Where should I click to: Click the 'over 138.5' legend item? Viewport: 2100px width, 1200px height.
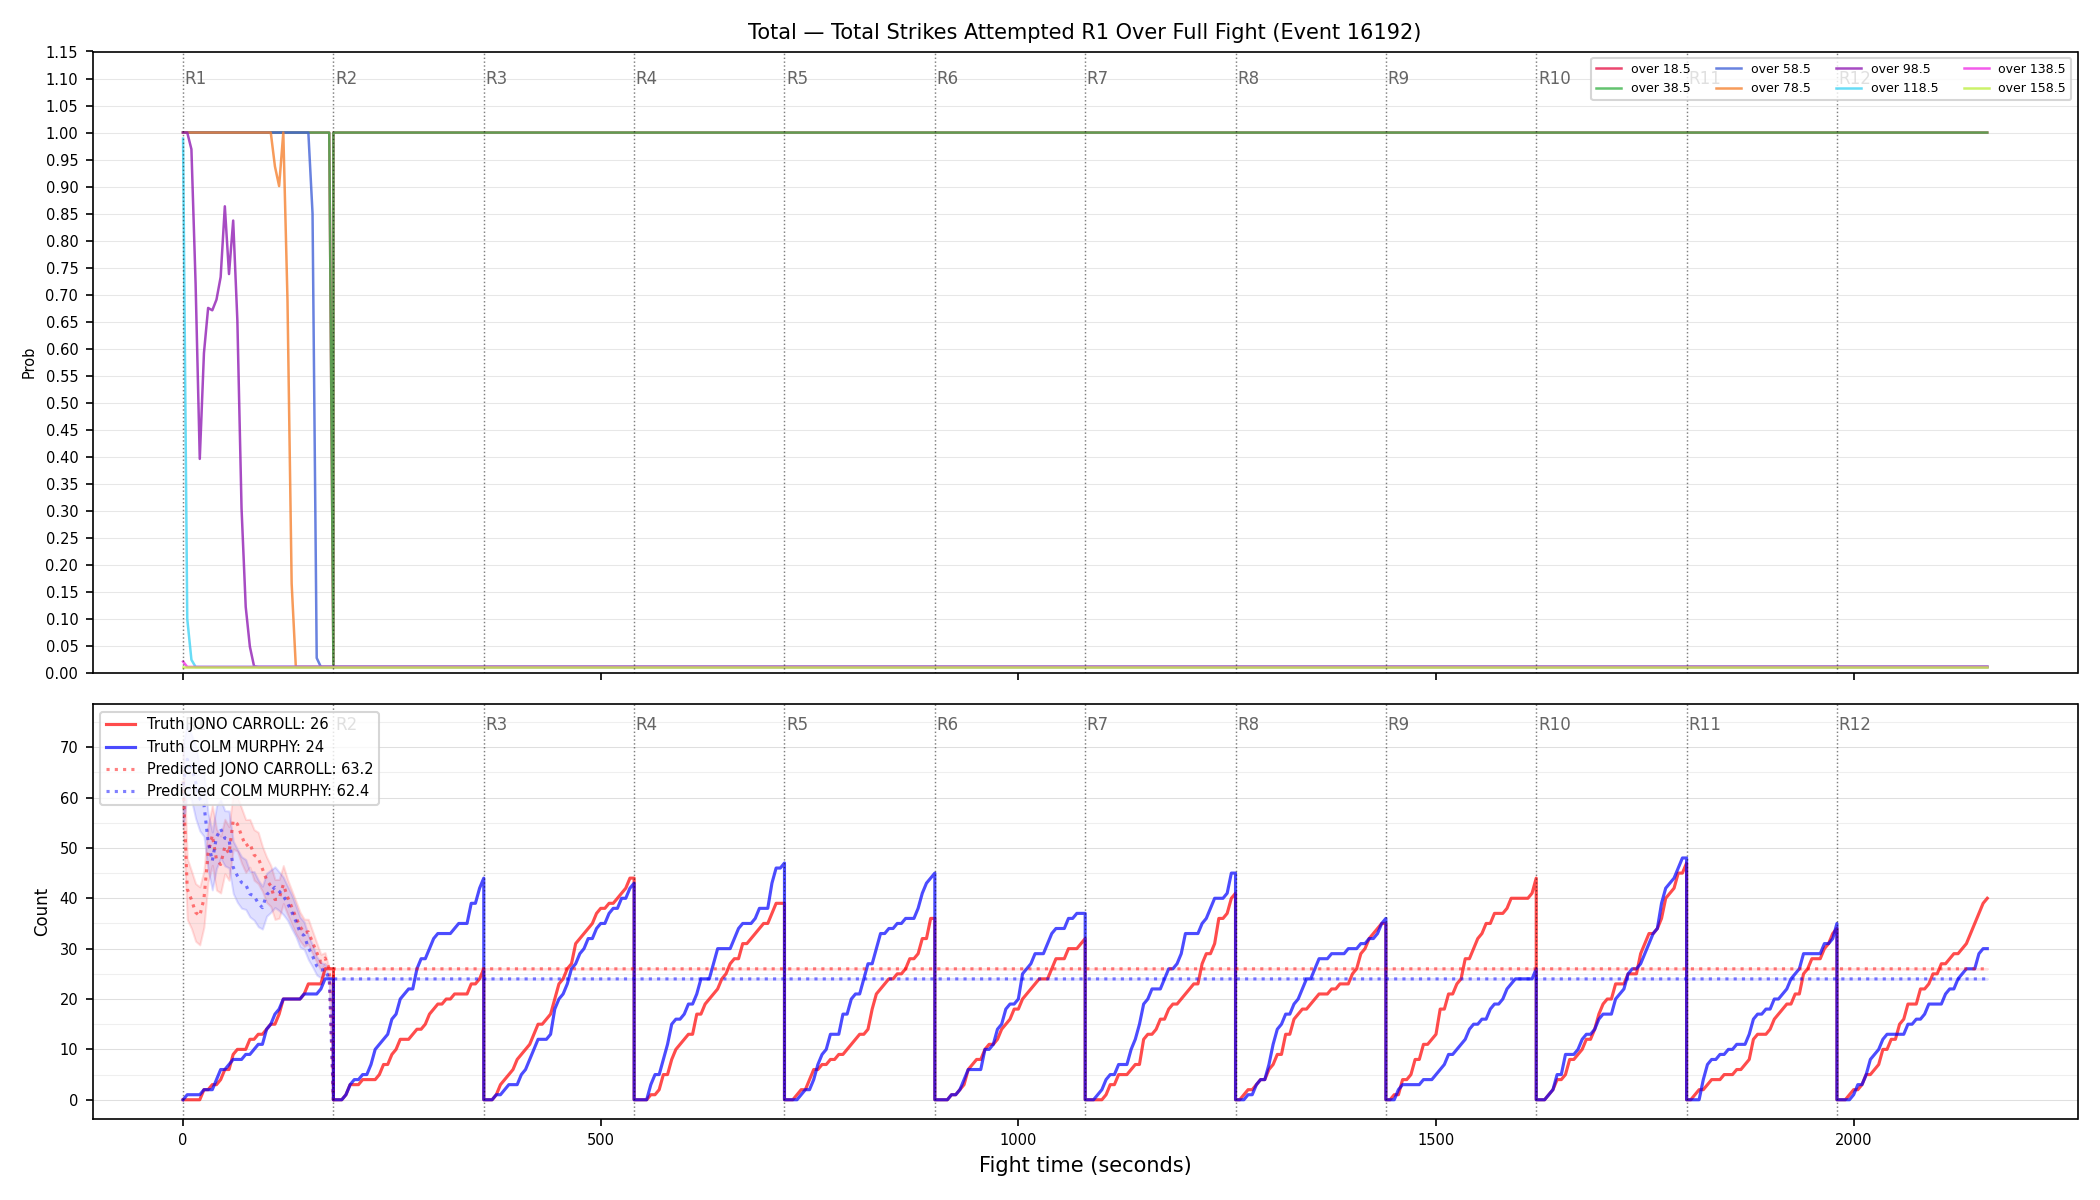click(2014, 69)
